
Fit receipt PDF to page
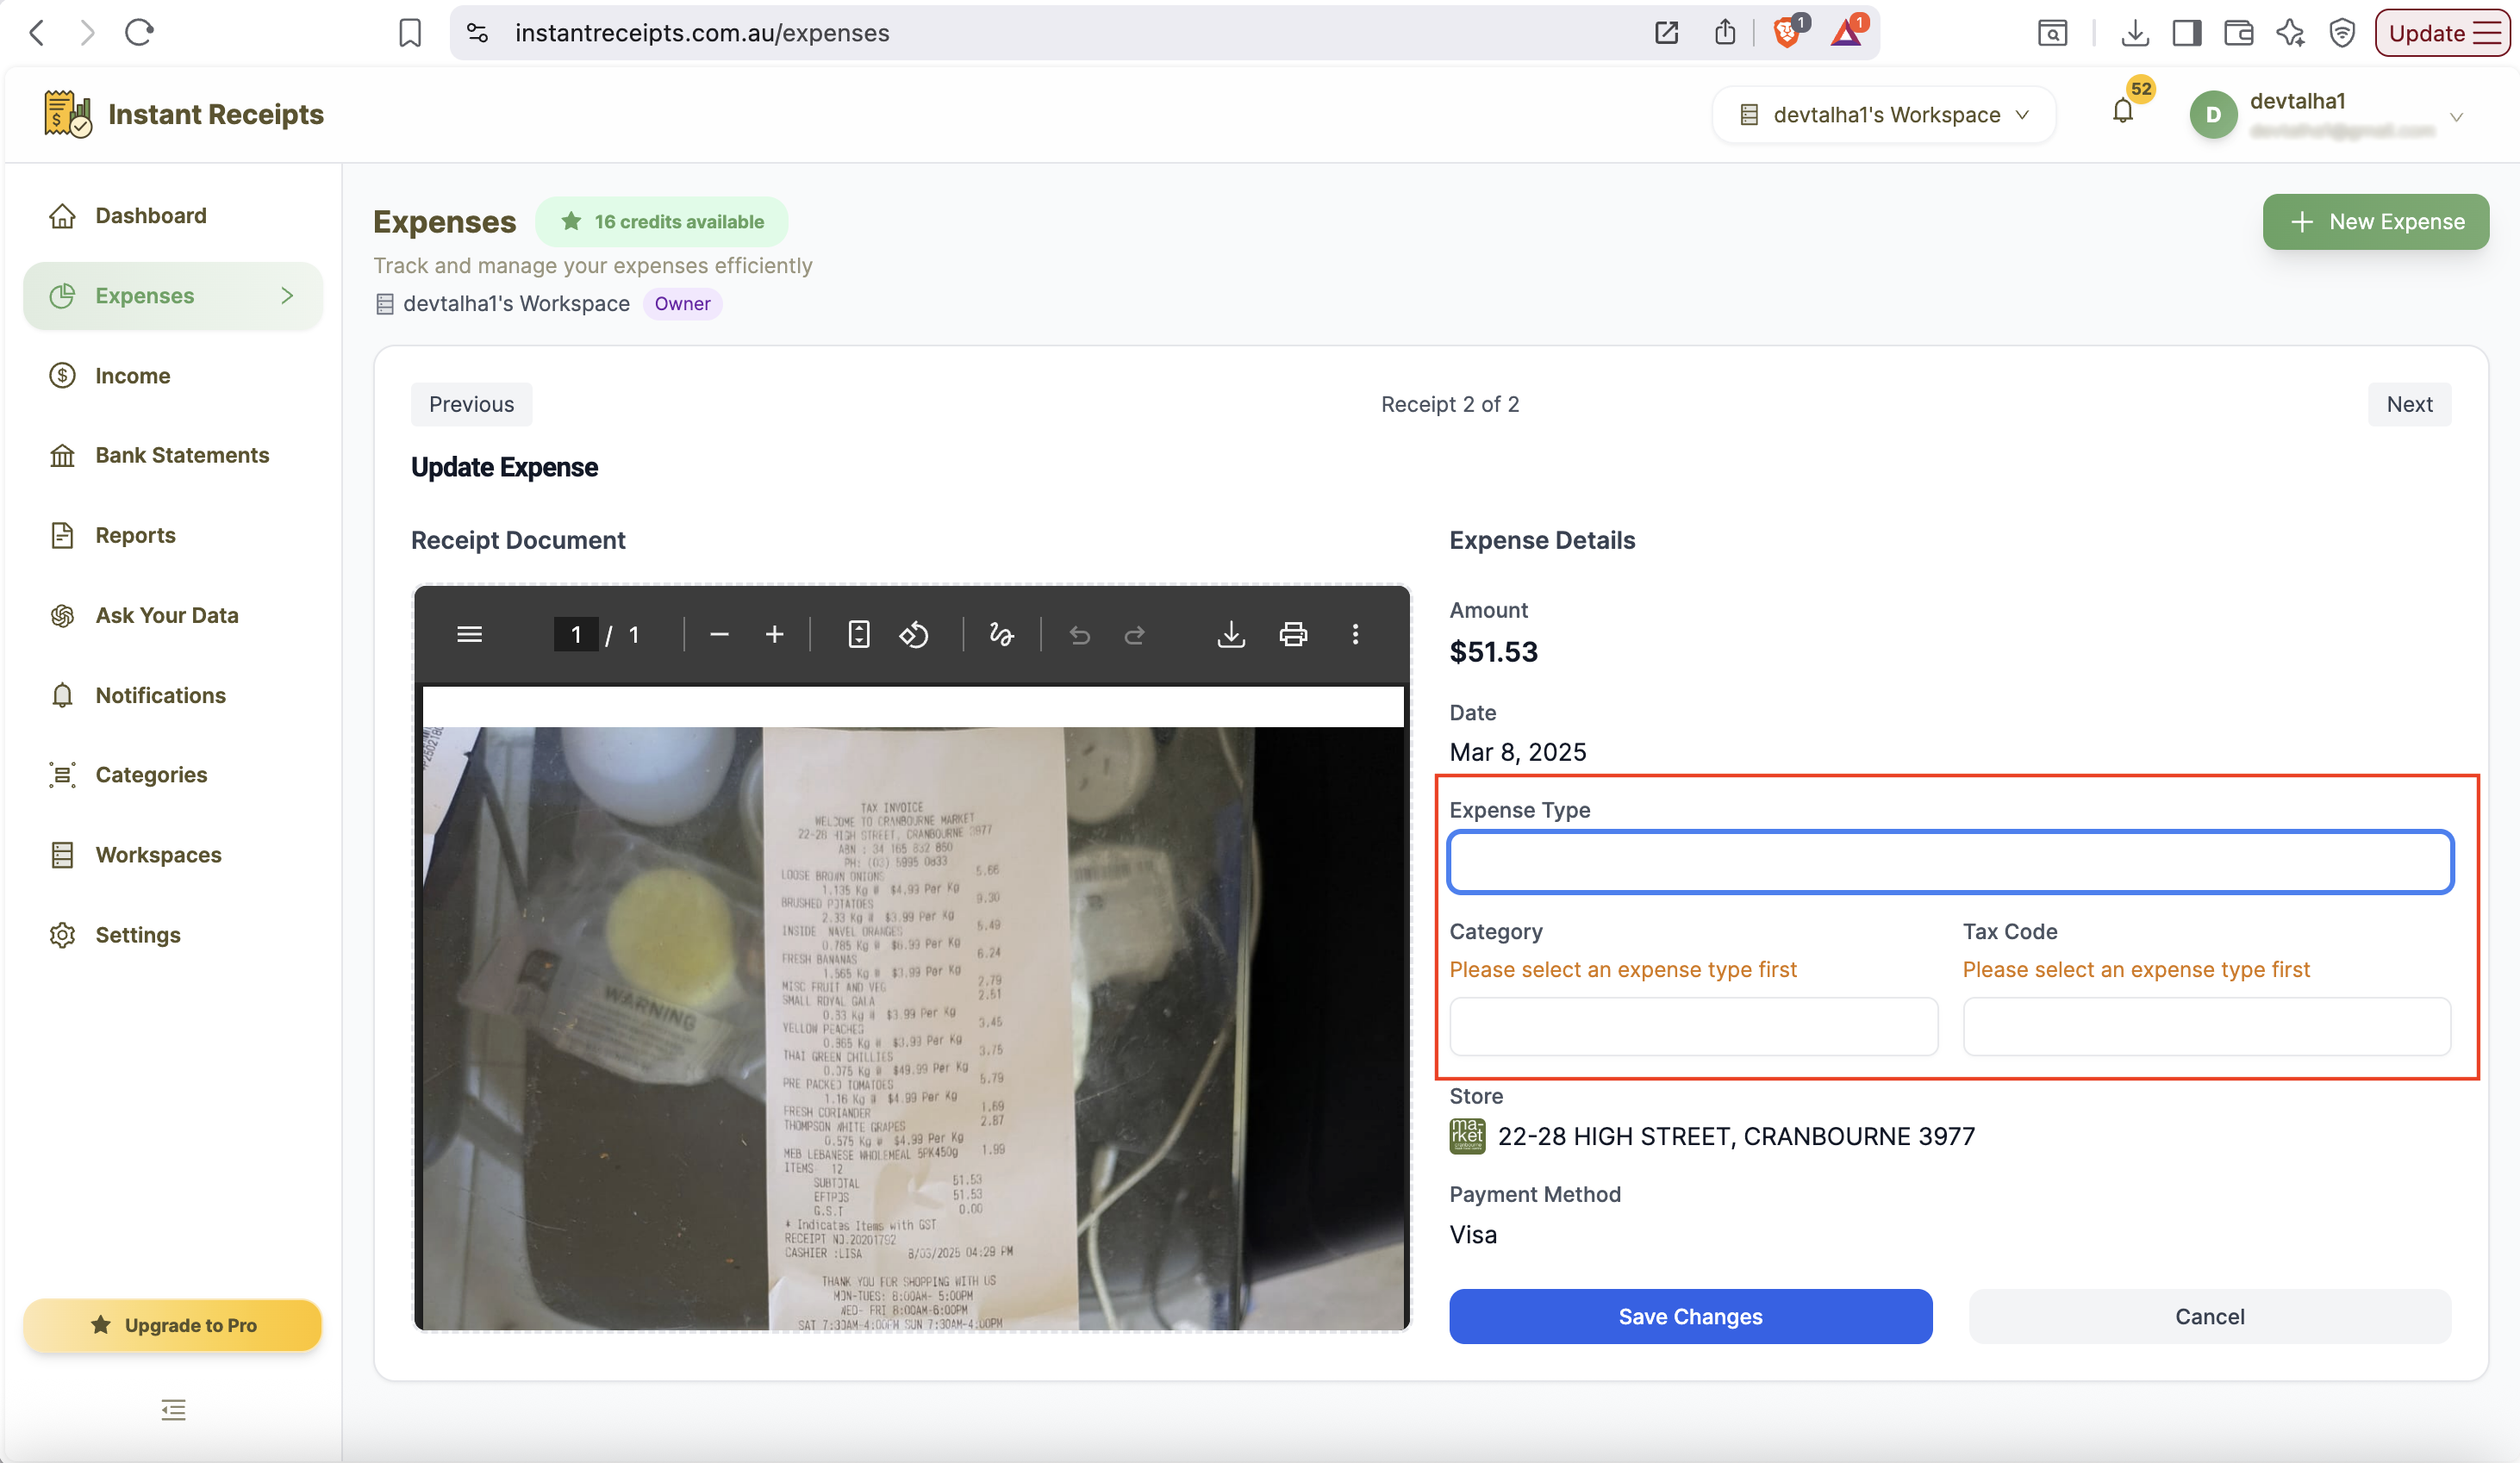pos(859,634)
